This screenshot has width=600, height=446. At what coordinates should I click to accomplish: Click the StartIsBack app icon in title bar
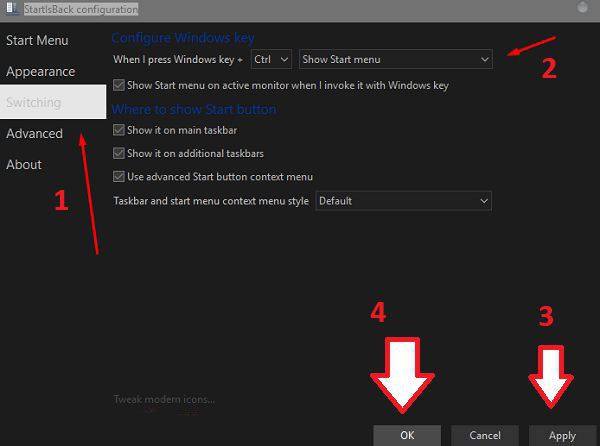[12, 8]
